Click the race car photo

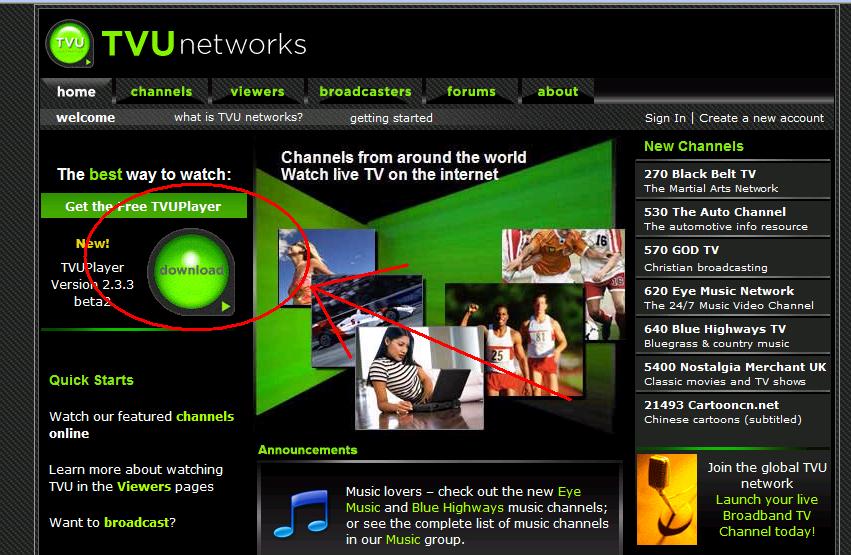367,304
